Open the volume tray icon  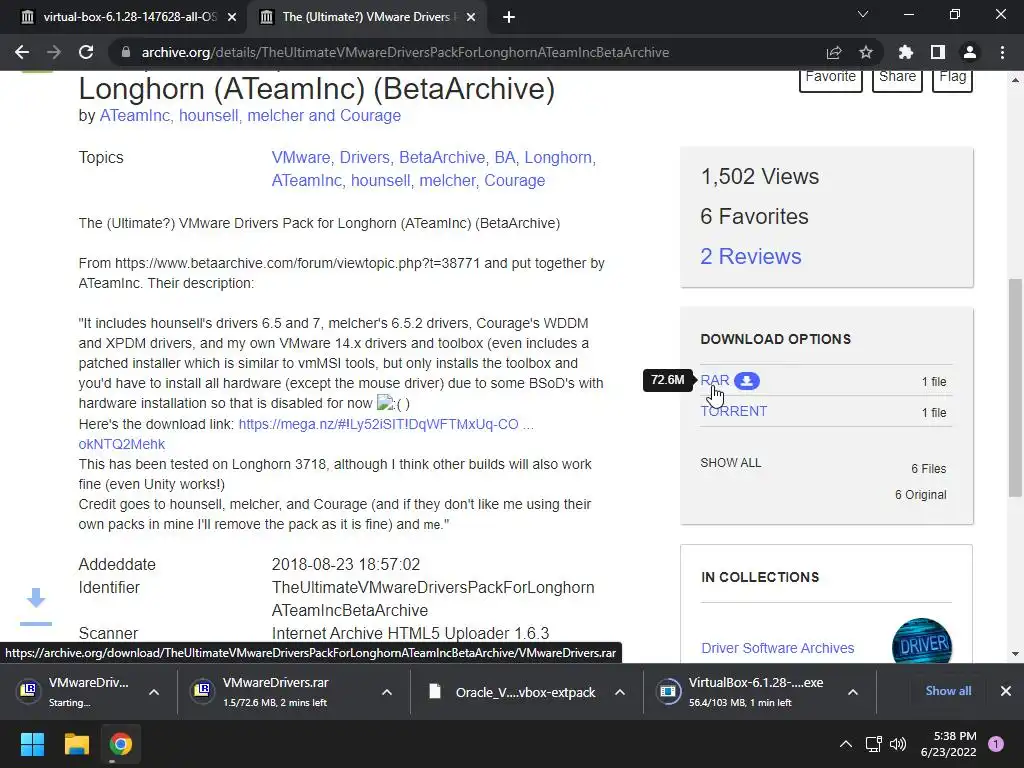(898, 744)
